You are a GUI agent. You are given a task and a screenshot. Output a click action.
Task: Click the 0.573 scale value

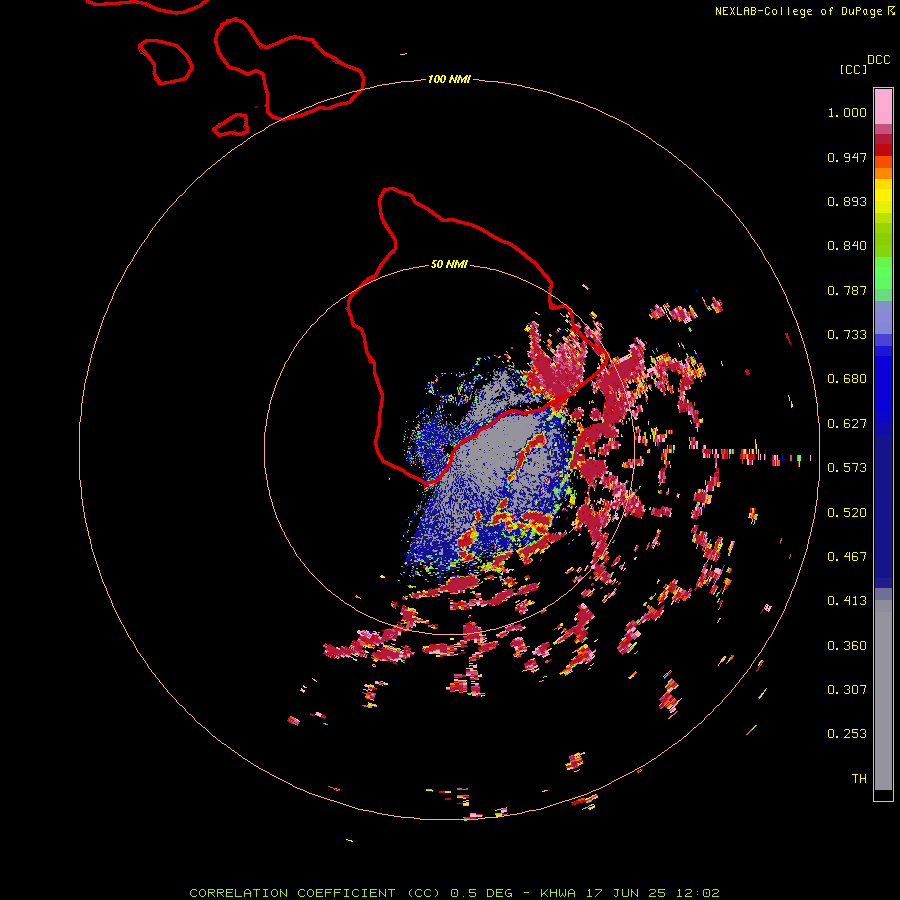(847, 468)
